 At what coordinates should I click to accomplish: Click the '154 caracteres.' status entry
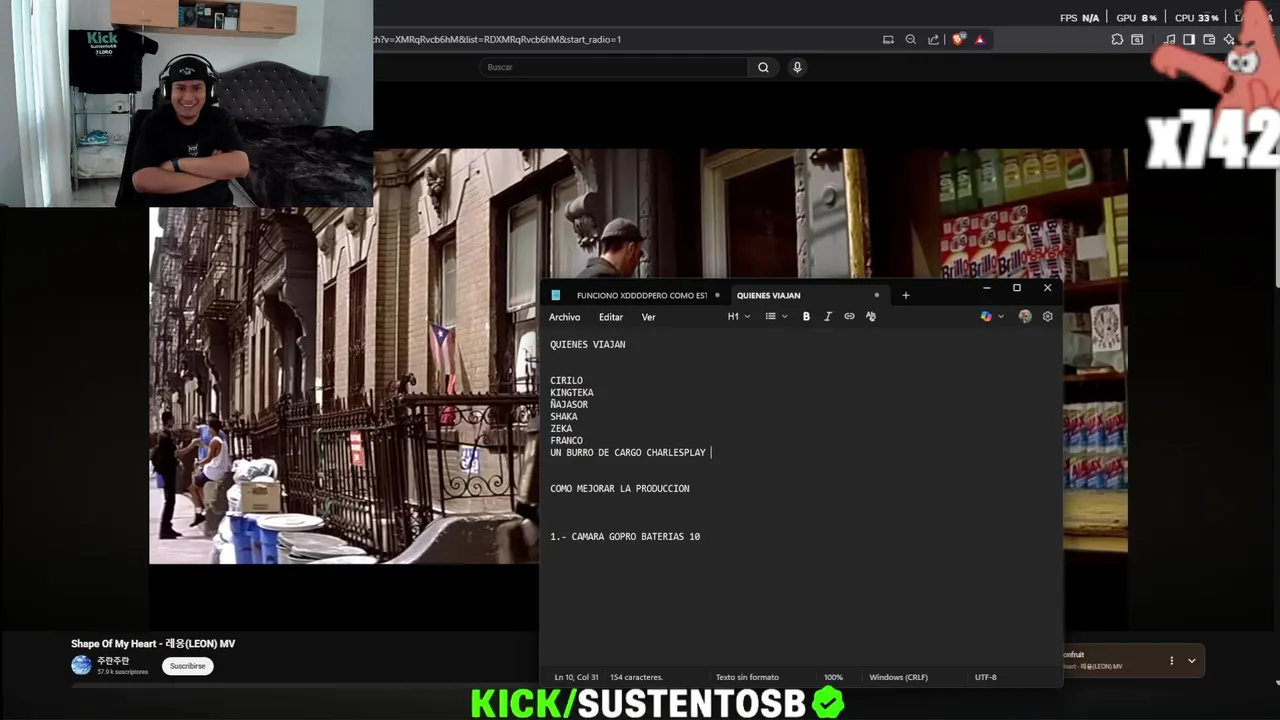[x=636, y=677]
